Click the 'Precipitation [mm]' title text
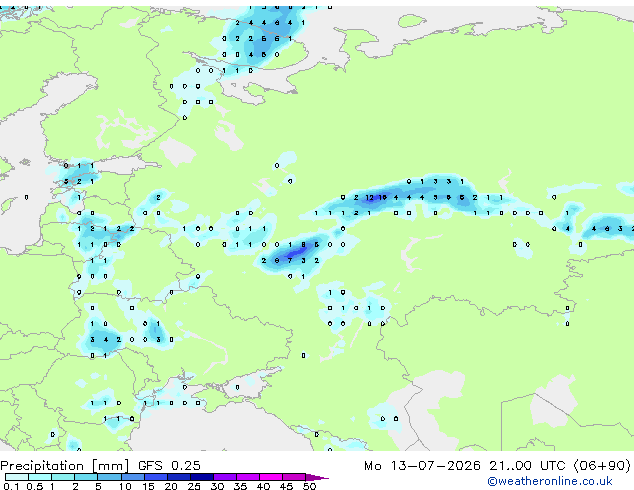 (65, 466)
